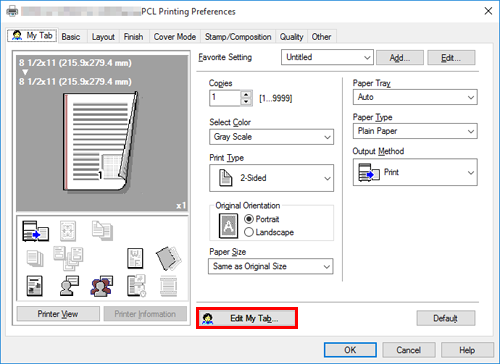500x364 pixels.
Task: Select the Portrait orientation radio button
Action: pos(249,219)
